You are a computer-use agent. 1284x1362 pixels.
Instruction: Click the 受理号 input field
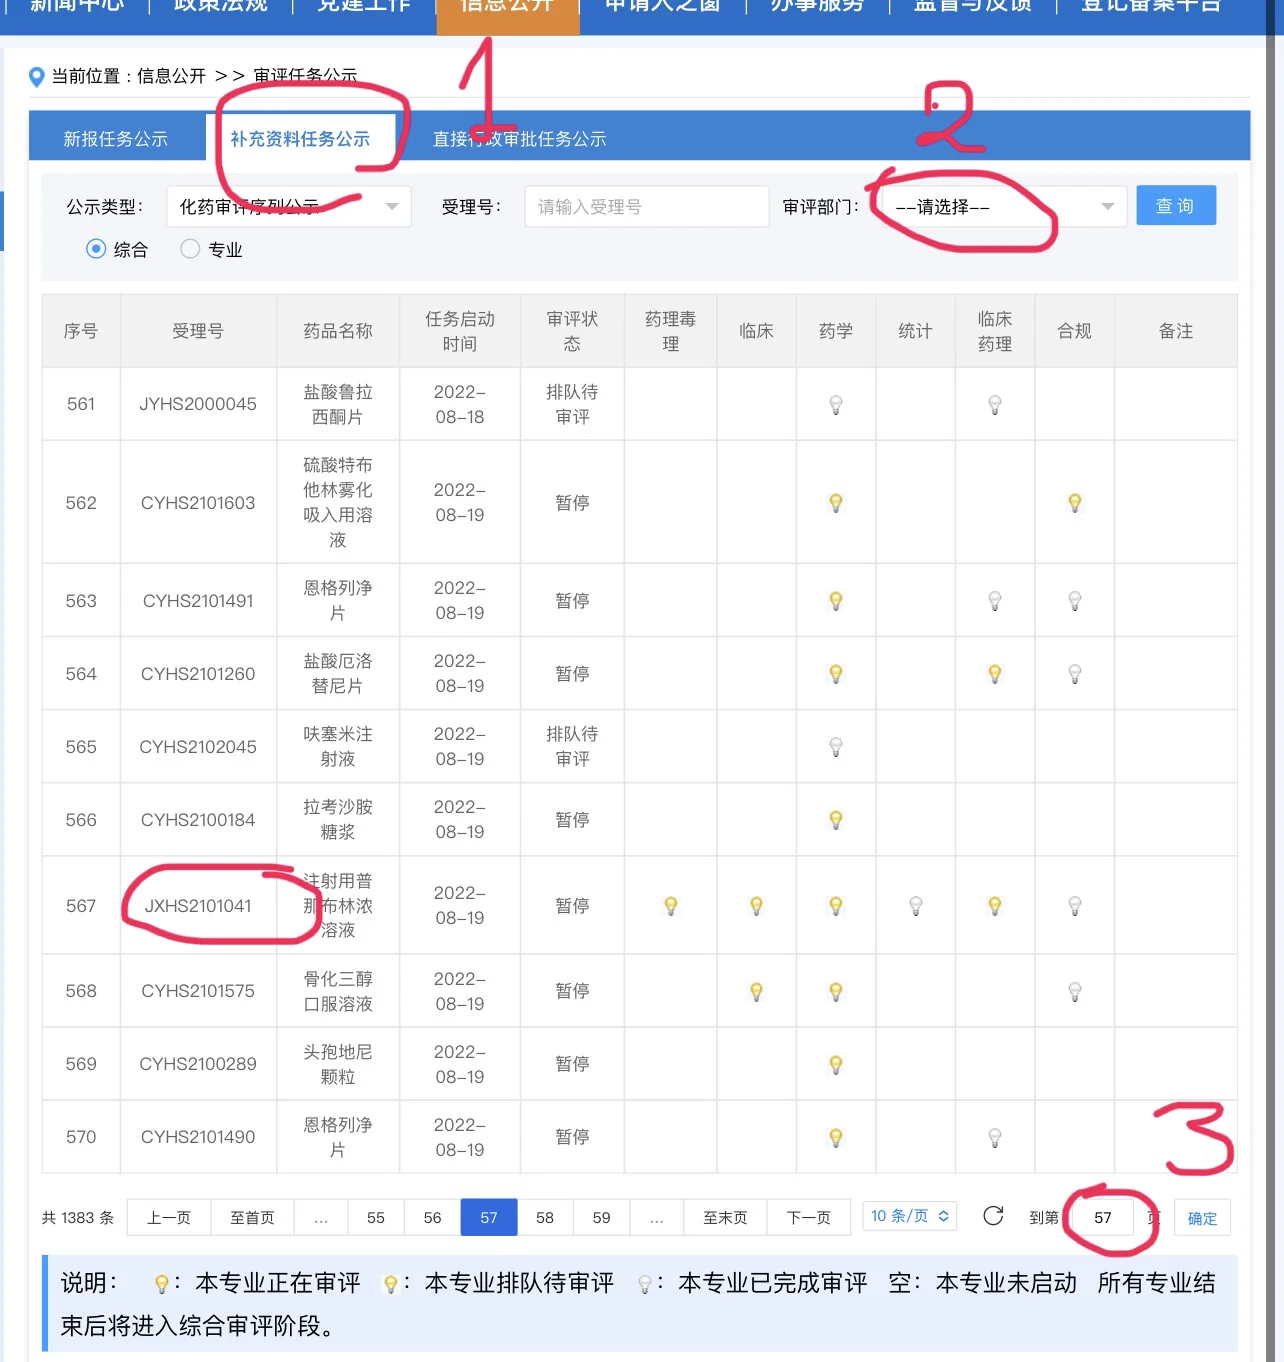647,207
